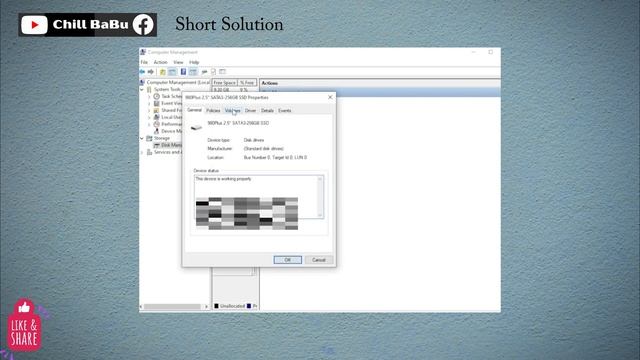Expand the Event Viewer tree node
Image resolution: width=640 pixels, height=360 pixels.
(149, 103)
